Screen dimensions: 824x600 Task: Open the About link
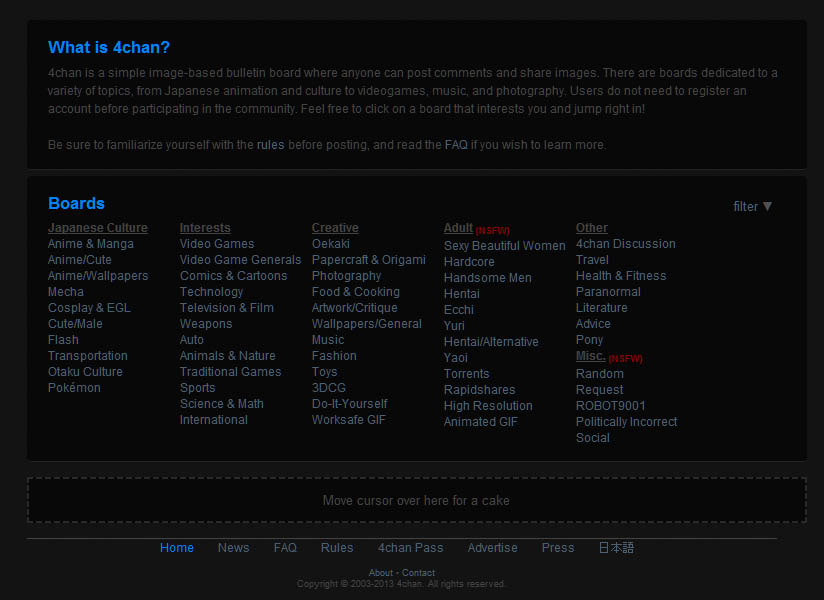pos(380,573)
